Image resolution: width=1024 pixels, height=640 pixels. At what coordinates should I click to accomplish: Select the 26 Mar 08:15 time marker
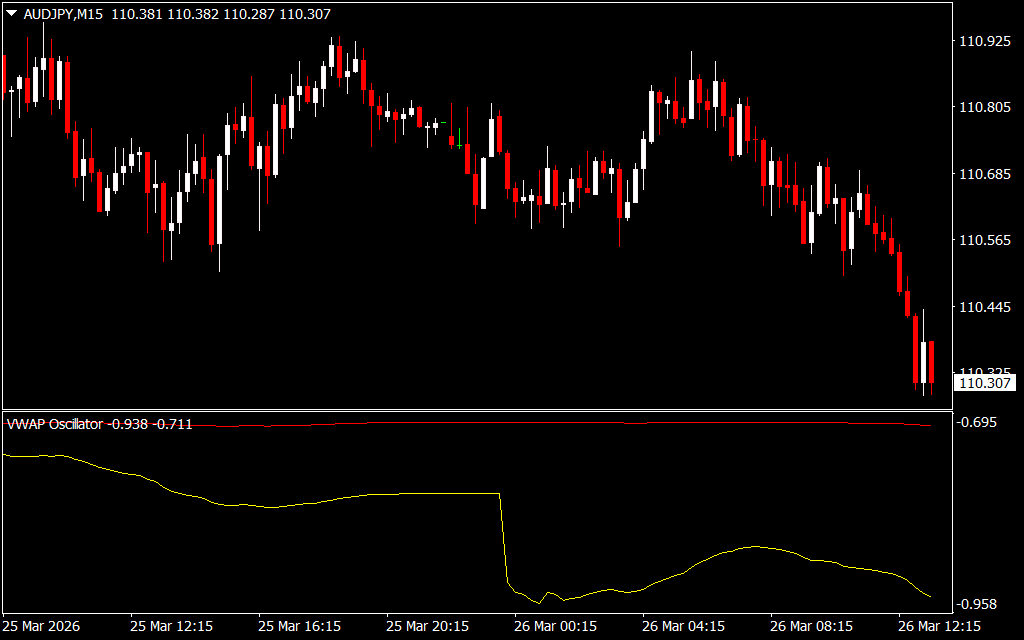coord(811,626)
